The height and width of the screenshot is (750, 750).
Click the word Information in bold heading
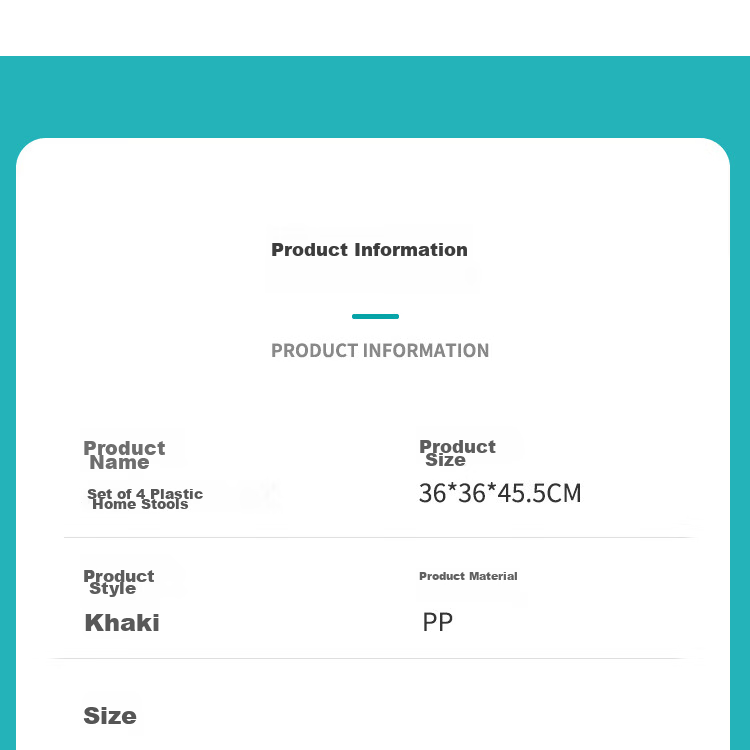tap(411, 250)
